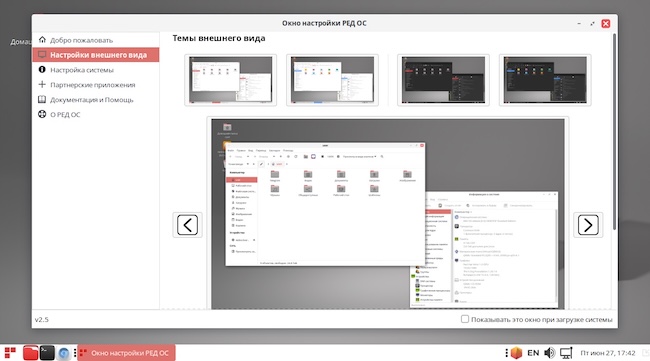Show the next theme preview
The image size is (650, 361).
point(588,225)
